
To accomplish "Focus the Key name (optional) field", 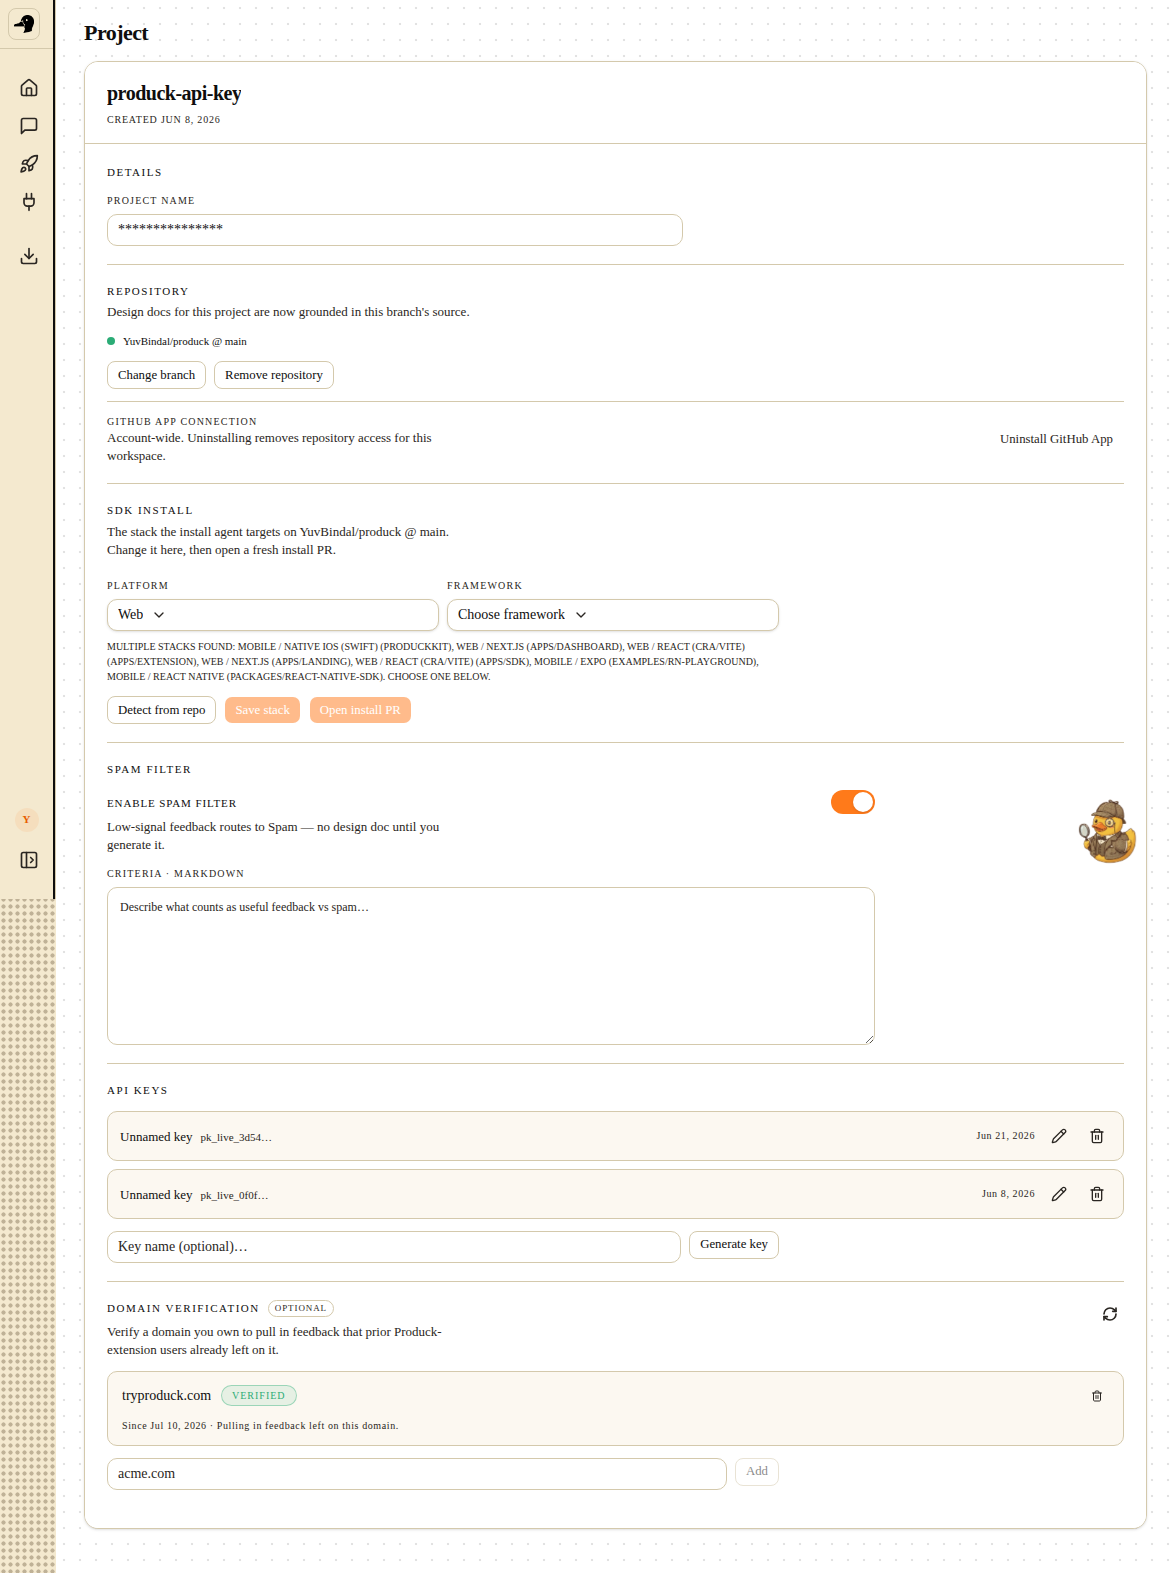I will [x=394, y=1247].
